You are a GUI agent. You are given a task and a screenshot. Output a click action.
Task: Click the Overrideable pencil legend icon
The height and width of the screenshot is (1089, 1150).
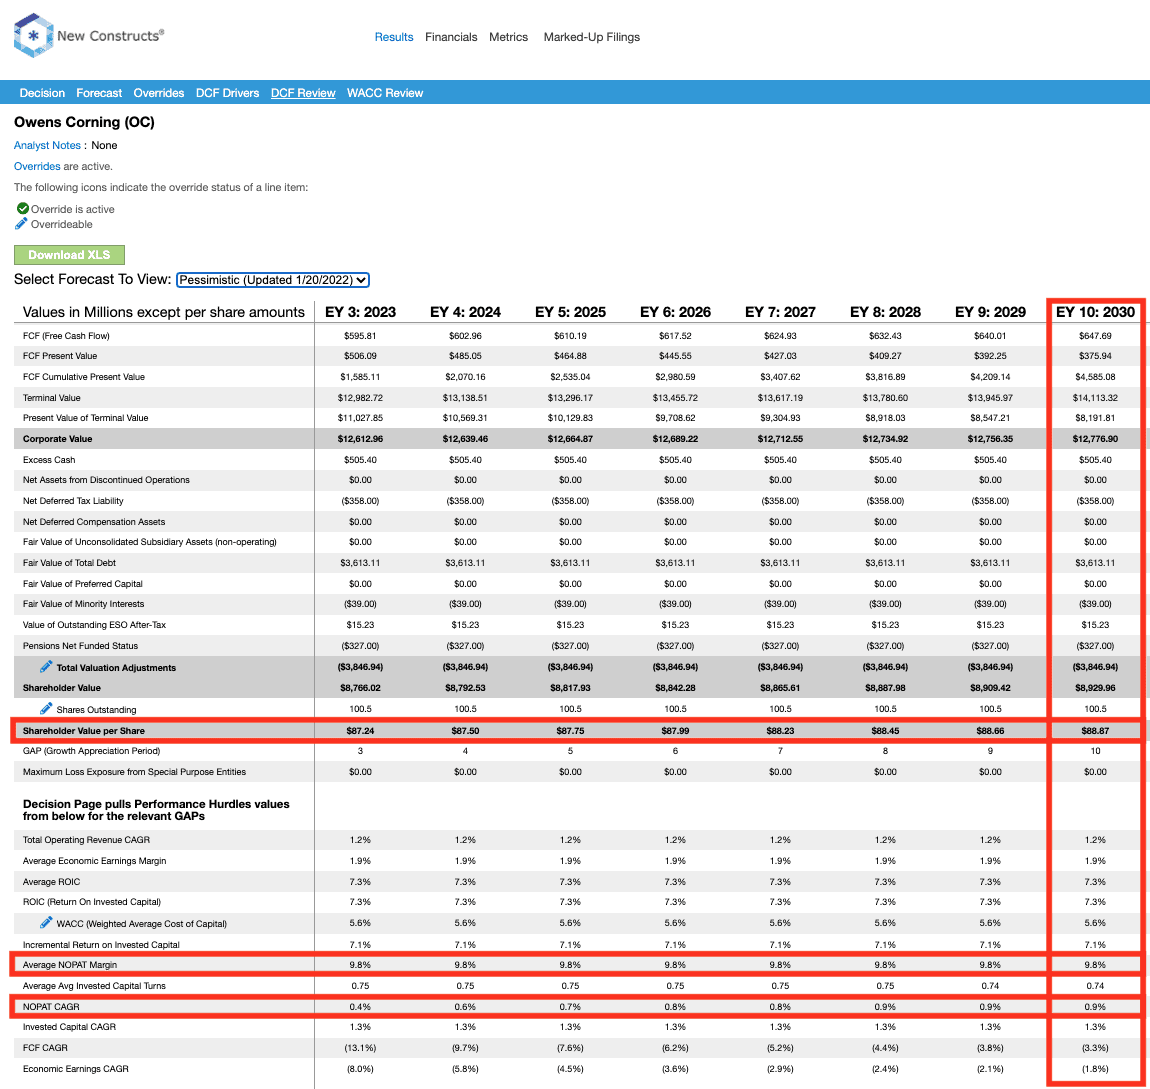(21, 224)
